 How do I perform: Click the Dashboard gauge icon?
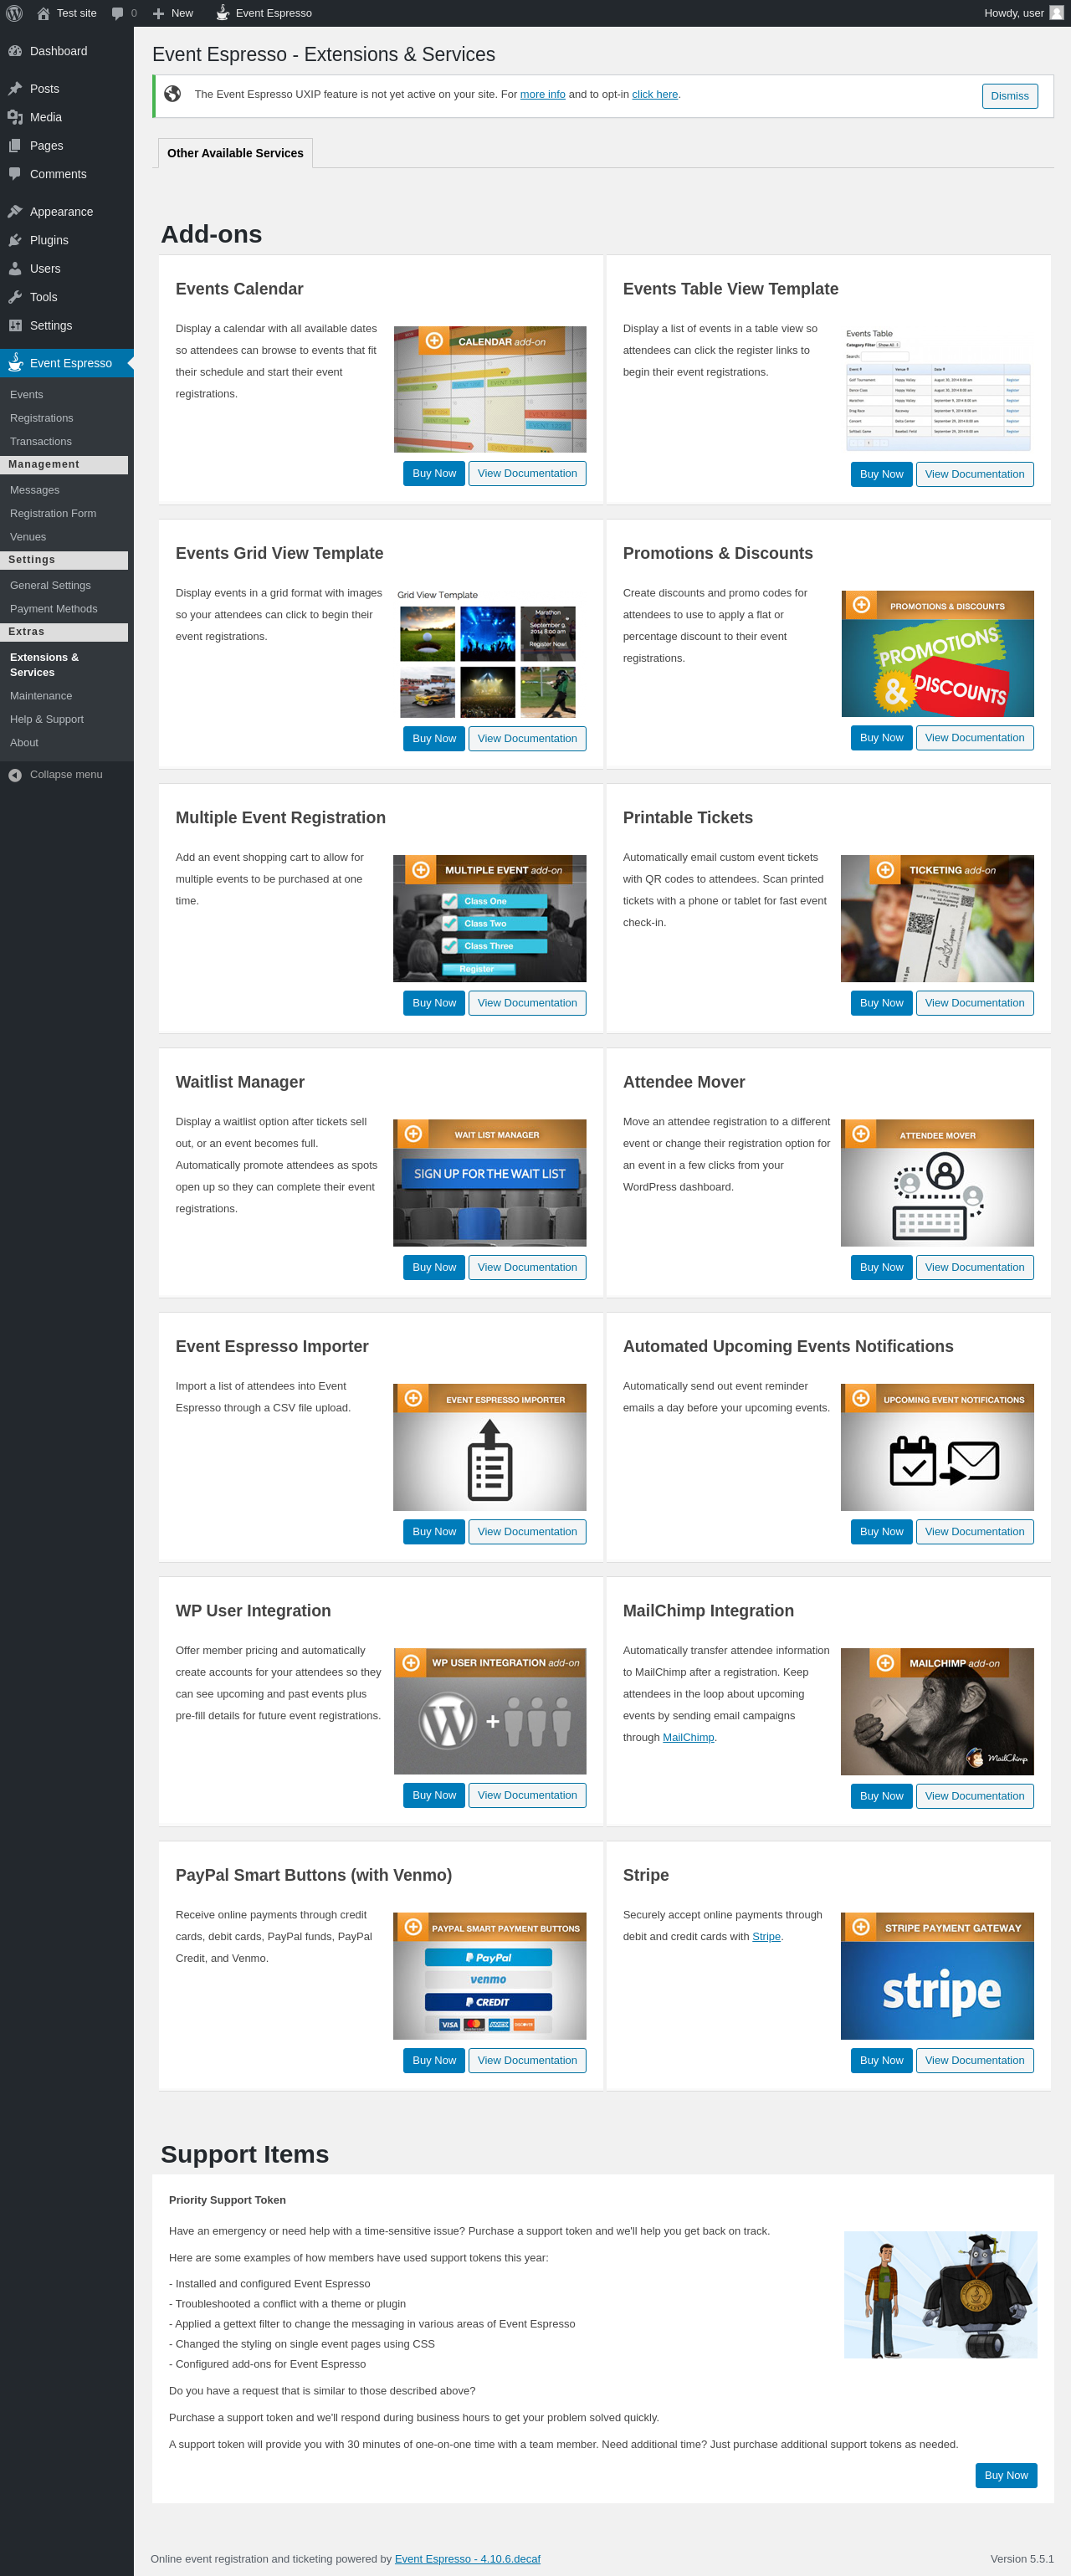(15, 51)
